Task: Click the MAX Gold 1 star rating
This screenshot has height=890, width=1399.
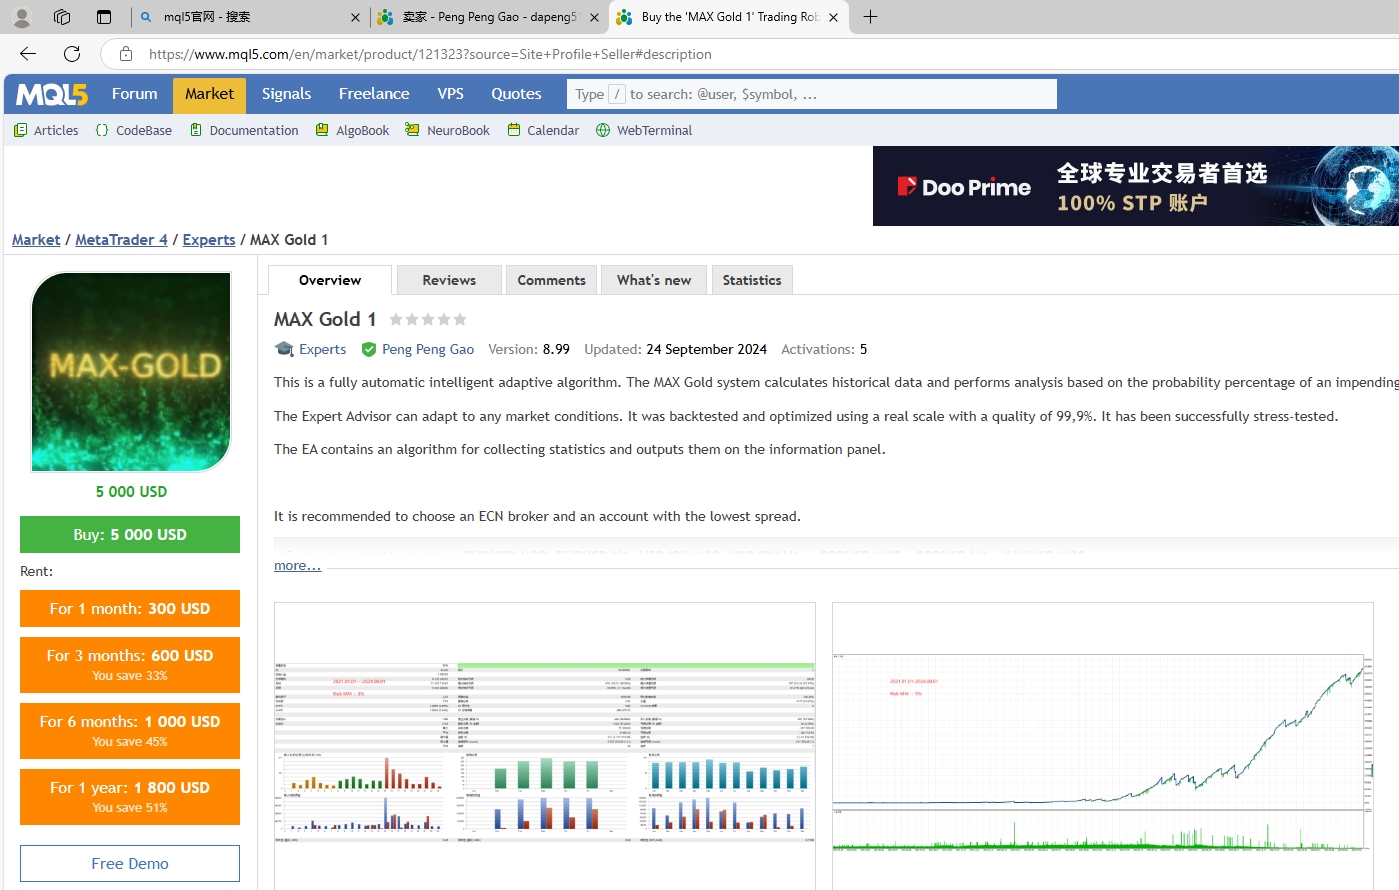Action: point(428,319)
